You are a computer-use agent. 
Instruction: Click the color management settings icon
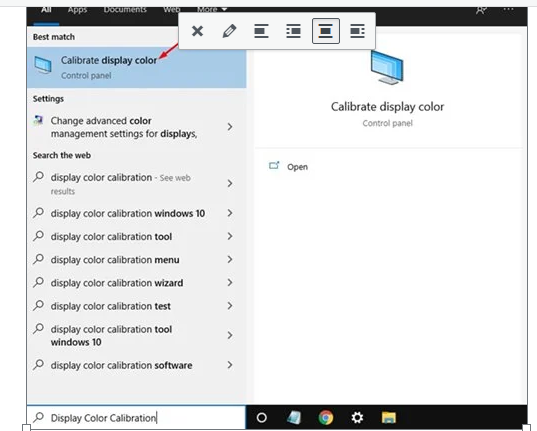(x=38, y=120)
